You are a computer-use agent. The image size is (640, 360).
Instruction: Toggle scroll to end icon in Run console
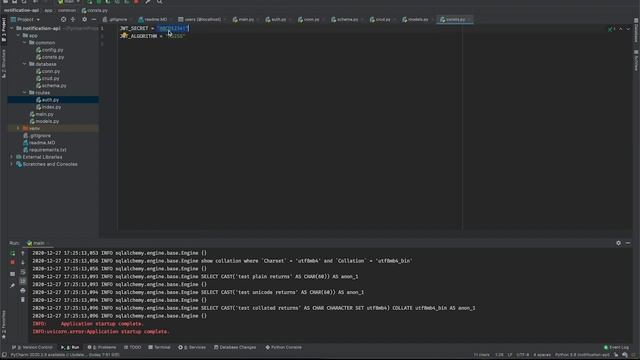pyautogui.click(x=23, y=281)
